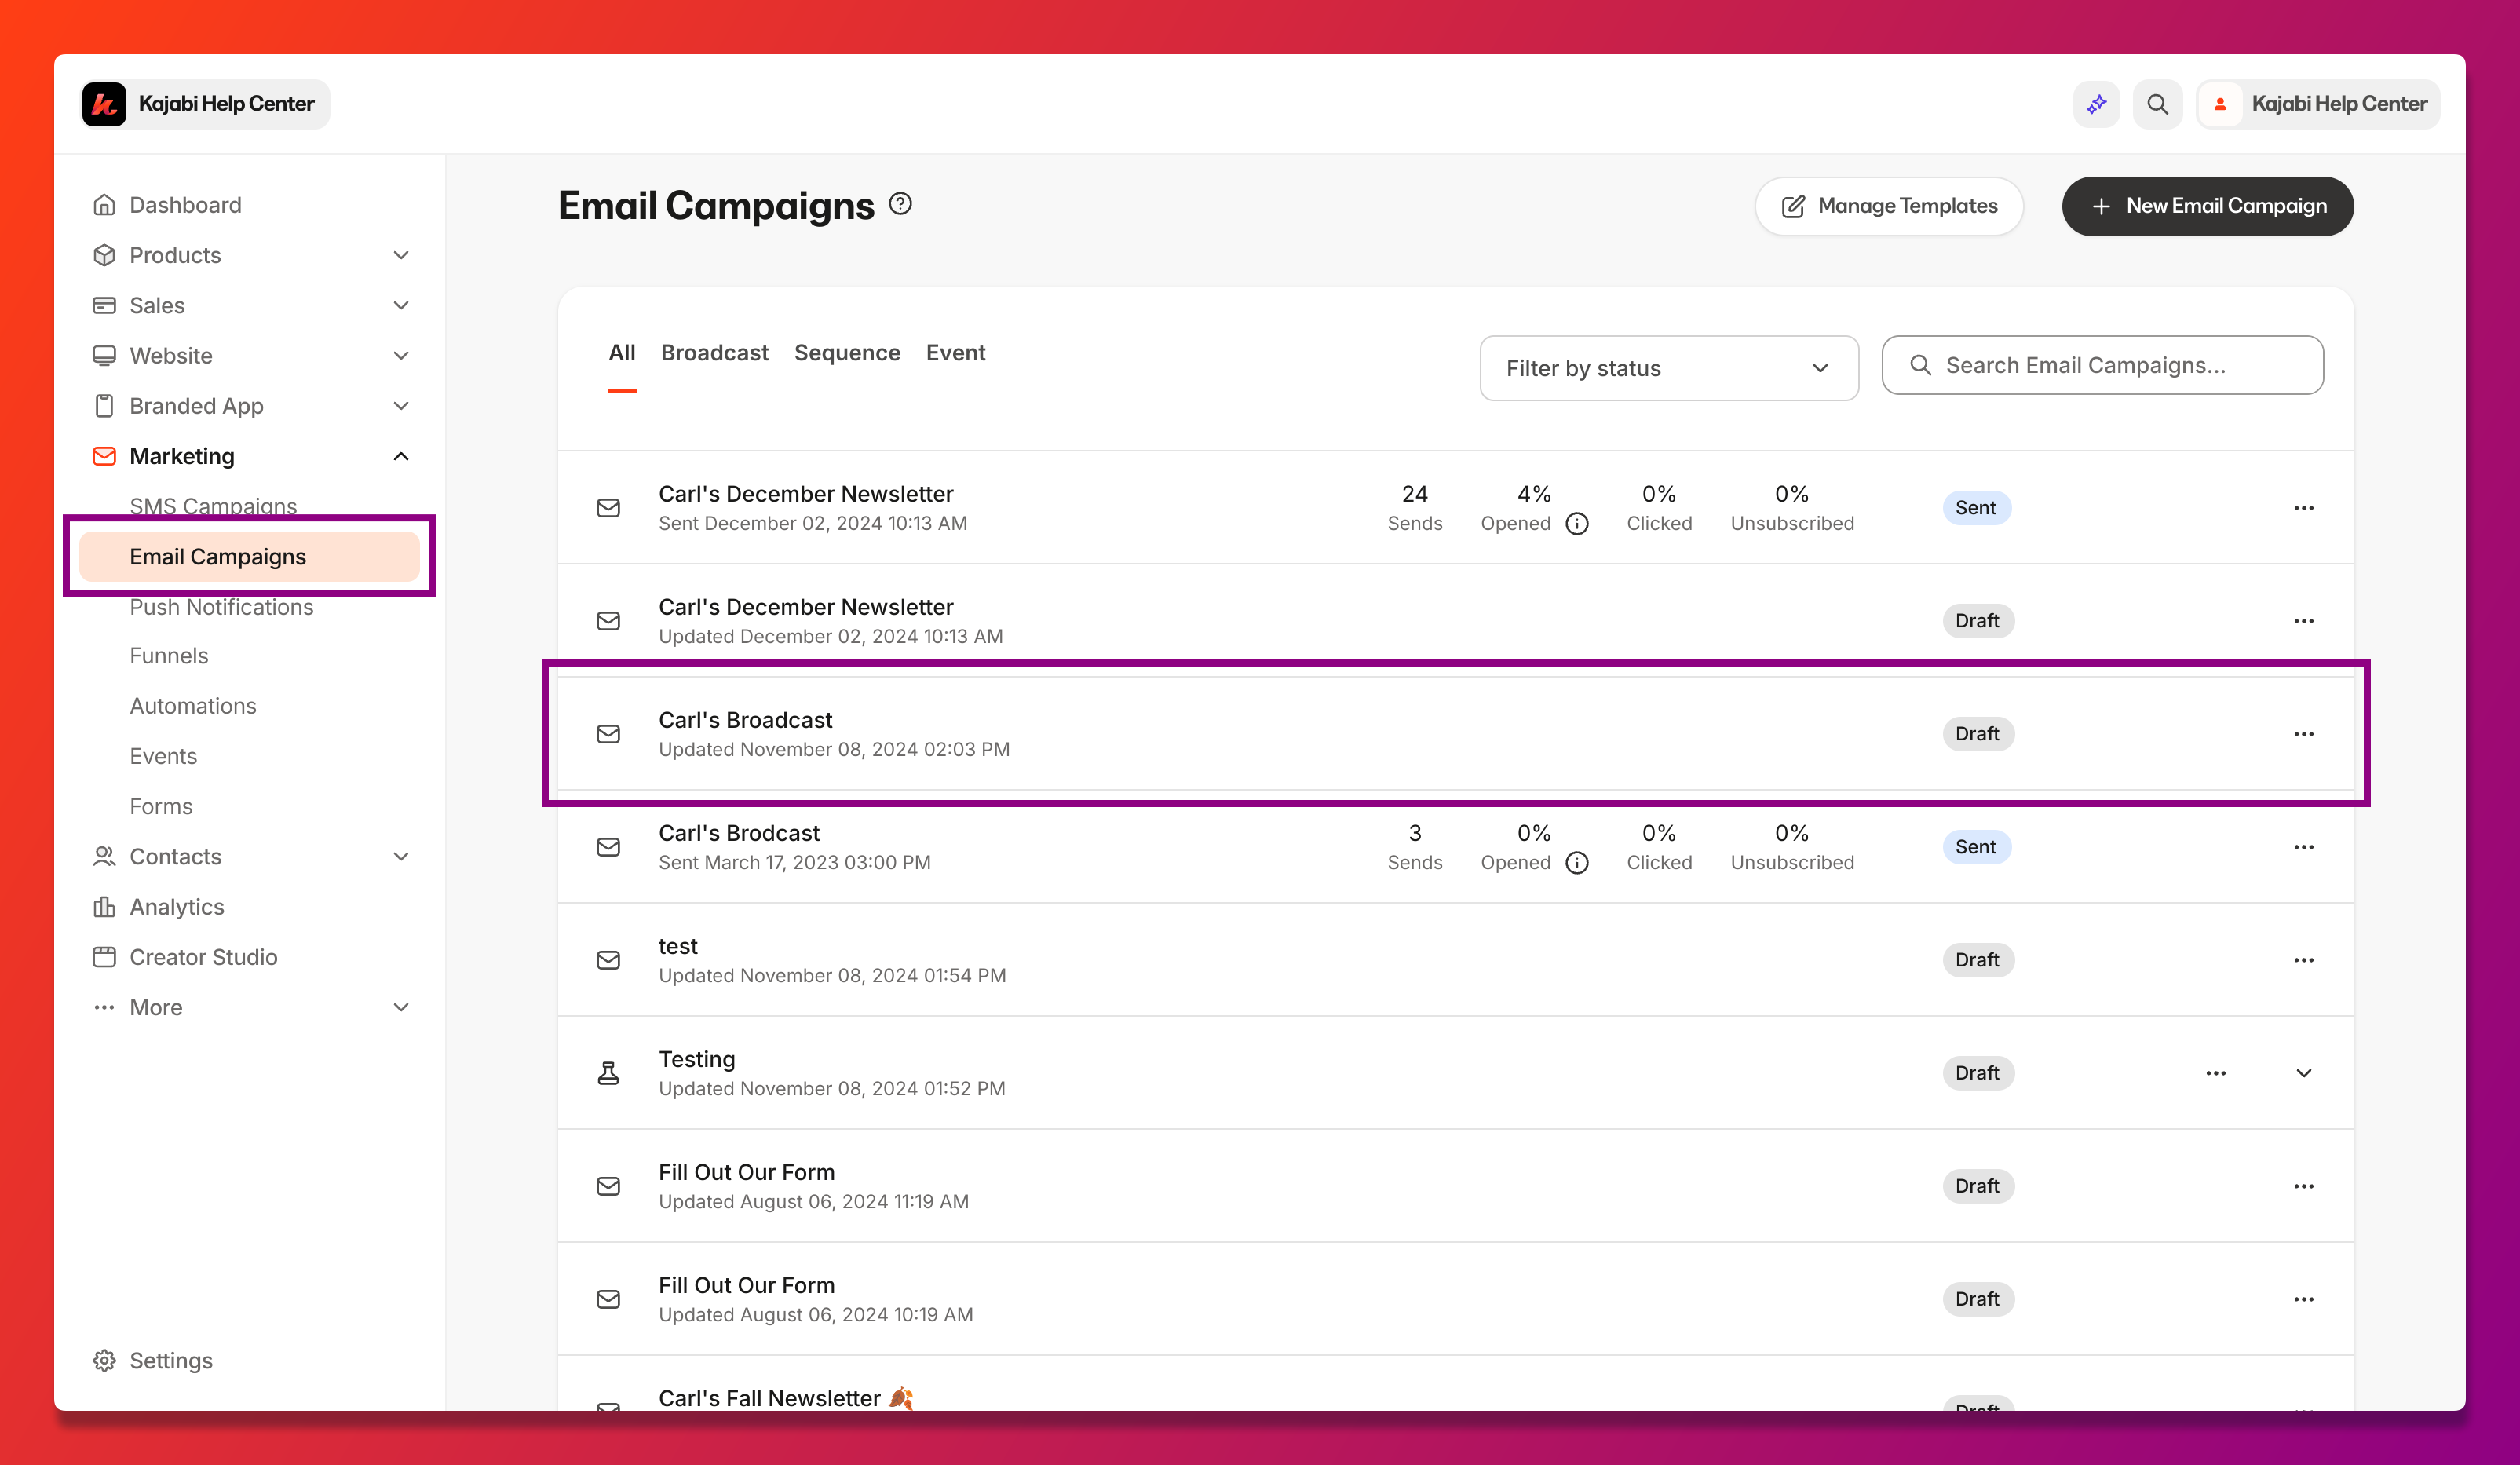The image size is (2520, 1465).
Task: Click the Products box icon
Action: point(104,255)
